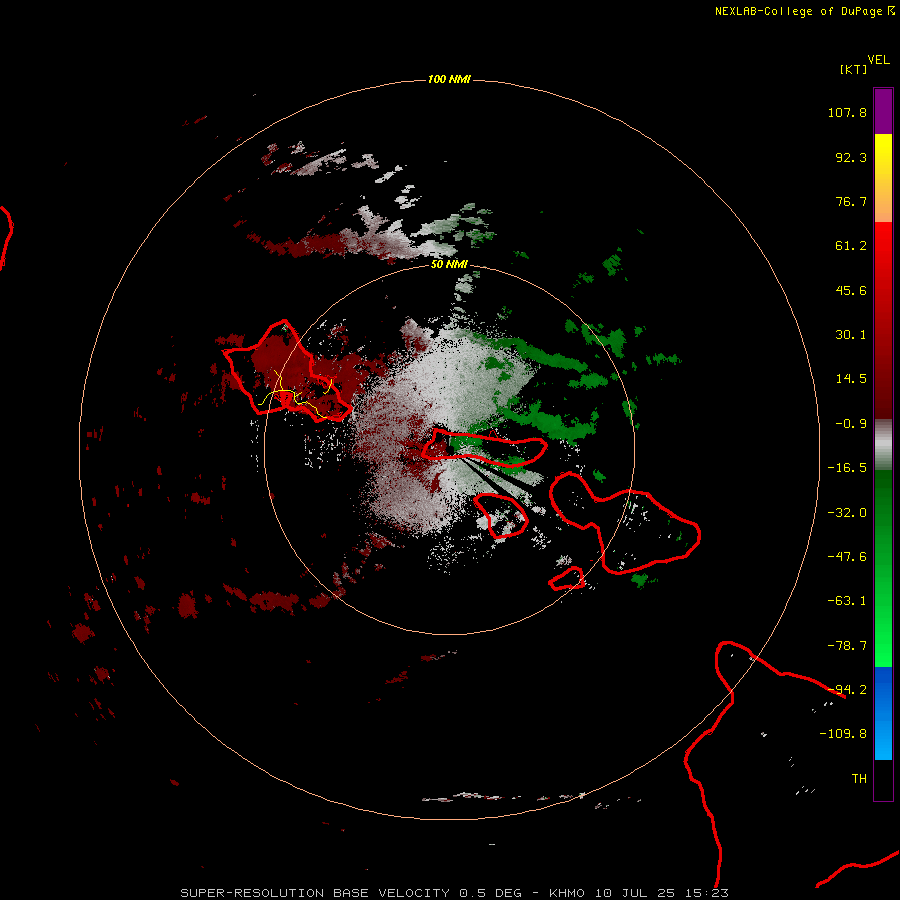Screen dimensions: 900x900
Task: Click the 61.2 legend value
Action: [851, 246]
